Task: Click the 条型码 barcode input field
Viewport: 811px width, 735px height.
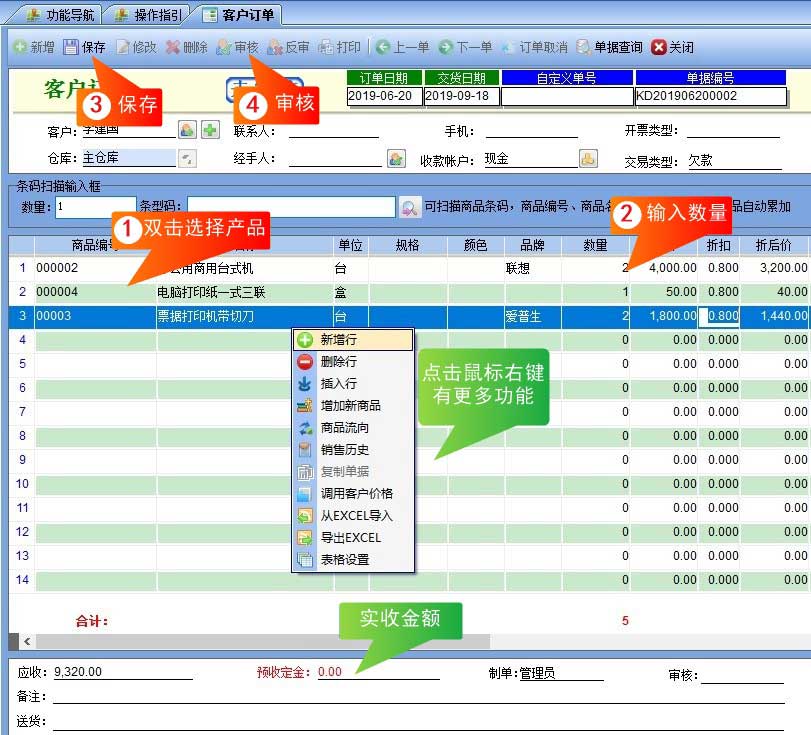Action: coord(292,207)
